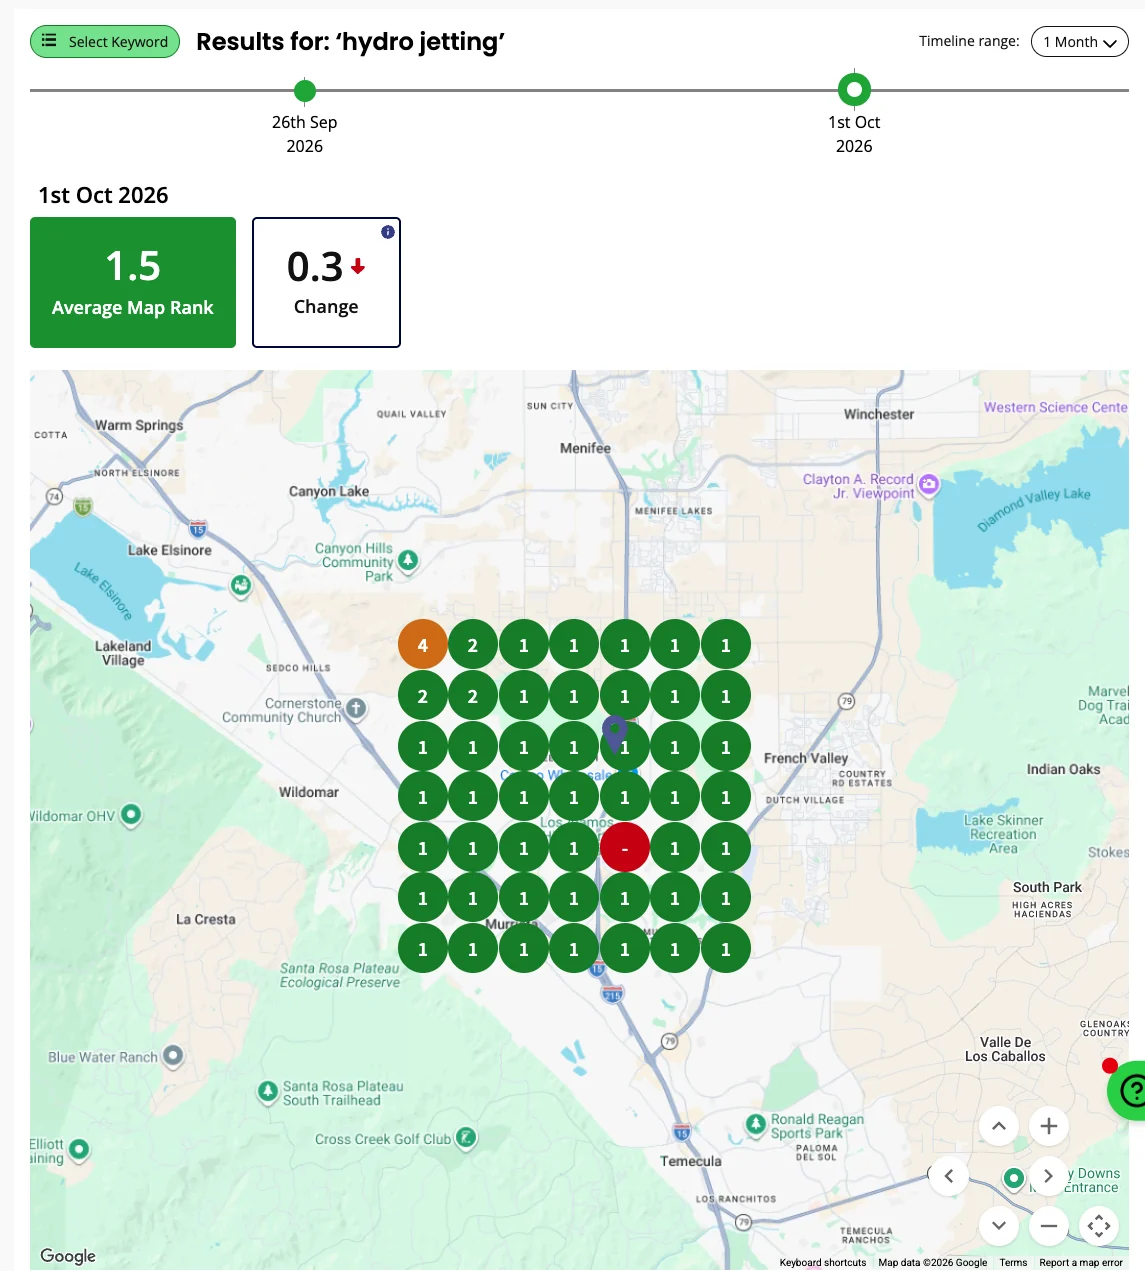Click the Clayton A. Record Jr. Viewpoint marker
The height and width of the screenshot is (1271, 1145).
(929, 485)
